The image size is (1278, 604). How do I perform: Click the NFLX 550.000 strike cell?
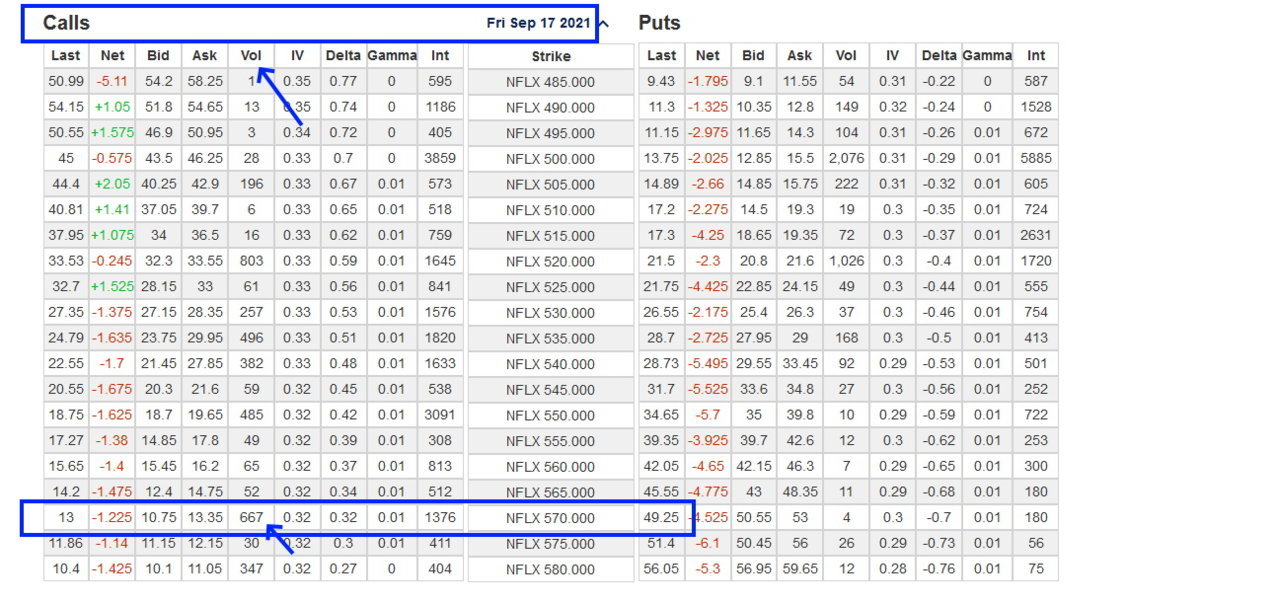click(551, 416)
